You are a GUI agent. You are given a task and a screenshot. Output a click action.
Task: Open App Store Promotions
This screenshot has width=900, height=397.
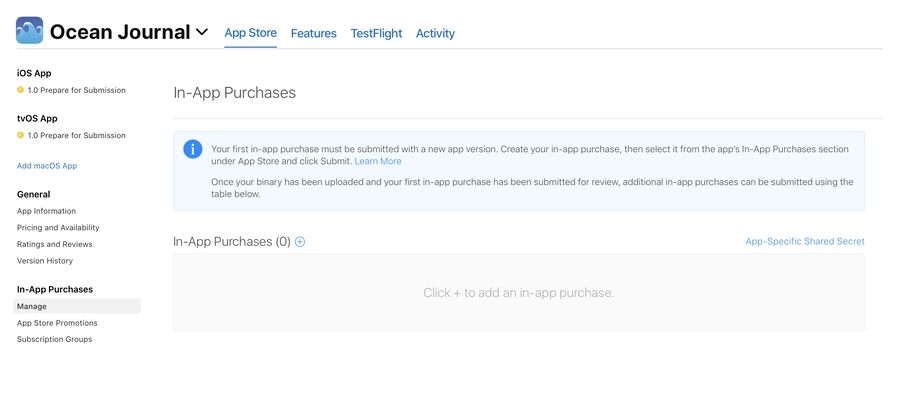point(57,323)
